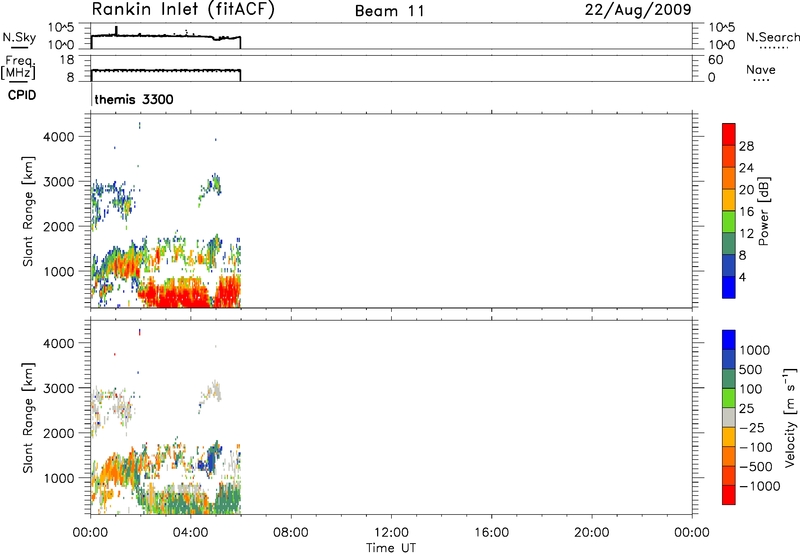Click the date '22/Aug/2009'

[638, 10]
